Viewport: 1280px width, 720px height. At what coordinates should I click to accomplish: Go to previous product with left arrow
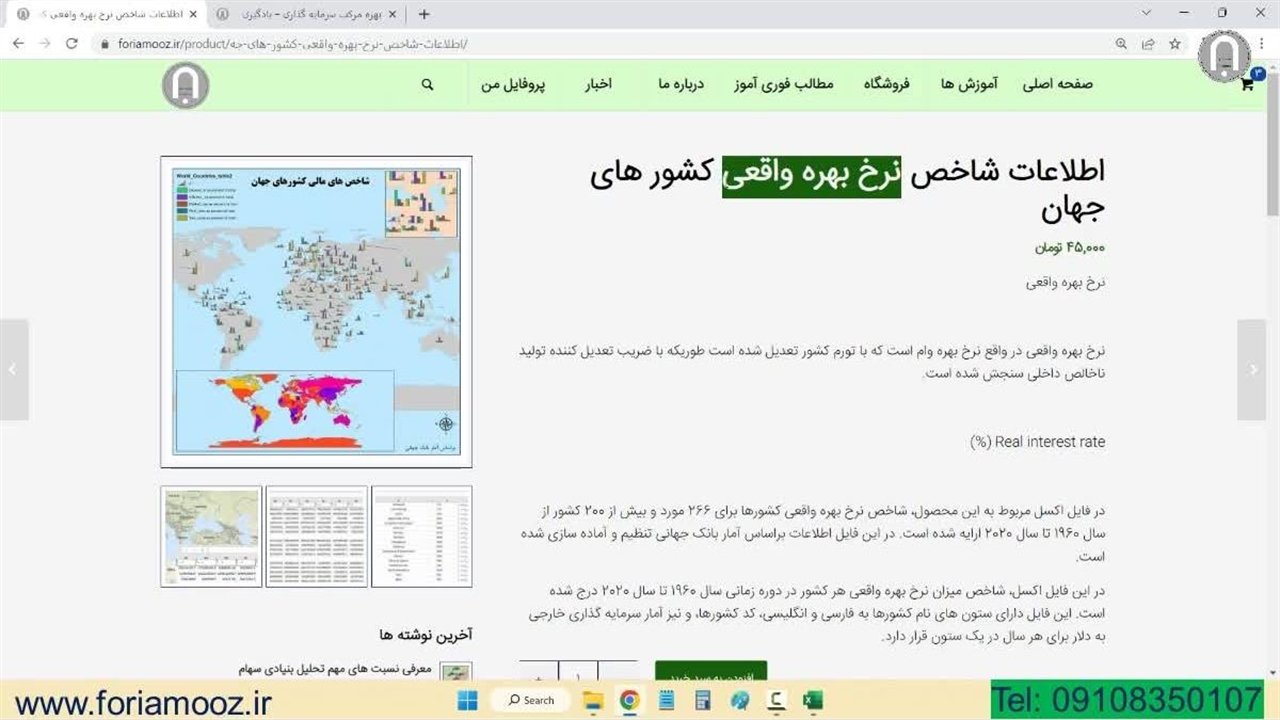[13, 370]
